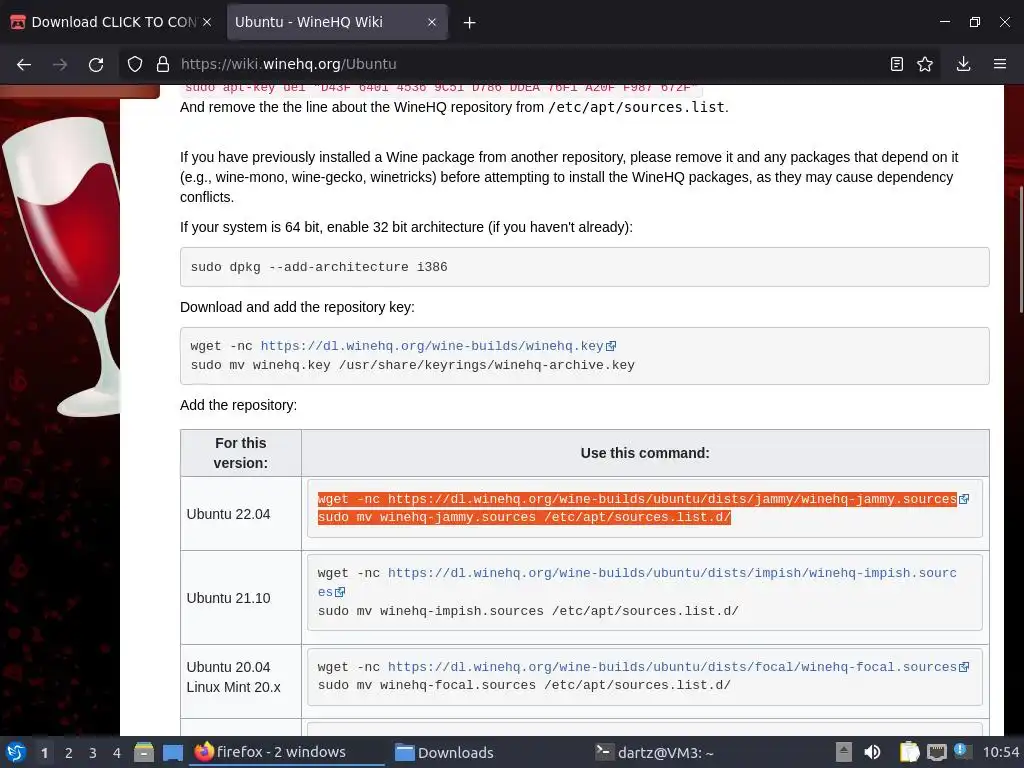Reload the current WineHQ page

click(96, 64)
